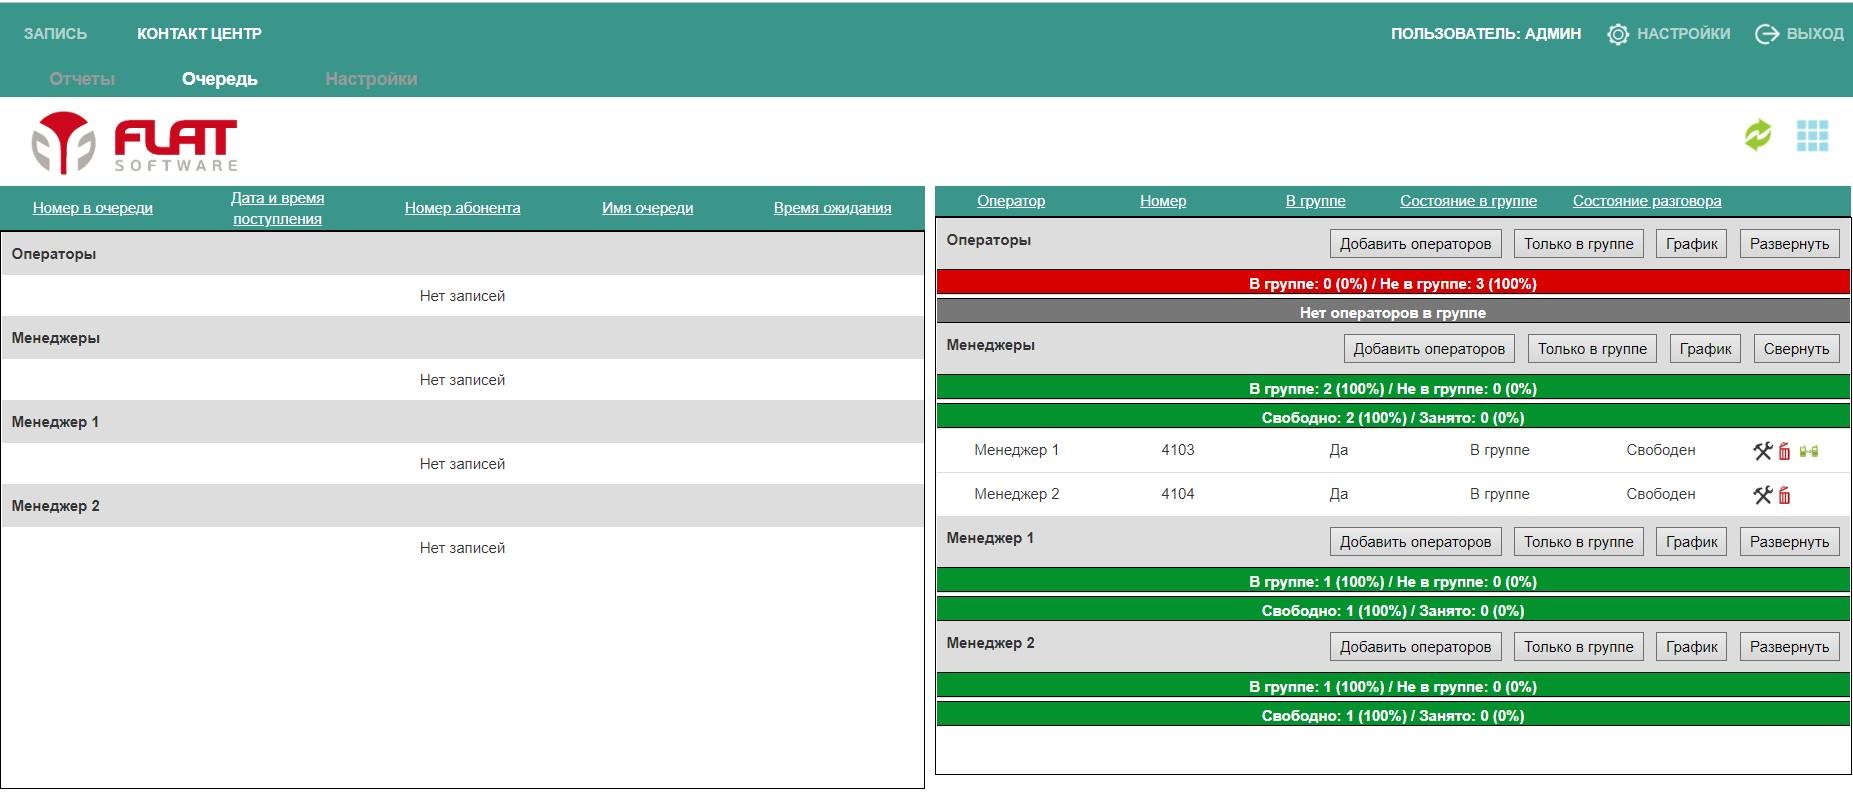Sort by 'Дата и время поступления' column
The width and height of the screenshot is (1853, 807).
(278, 208)
